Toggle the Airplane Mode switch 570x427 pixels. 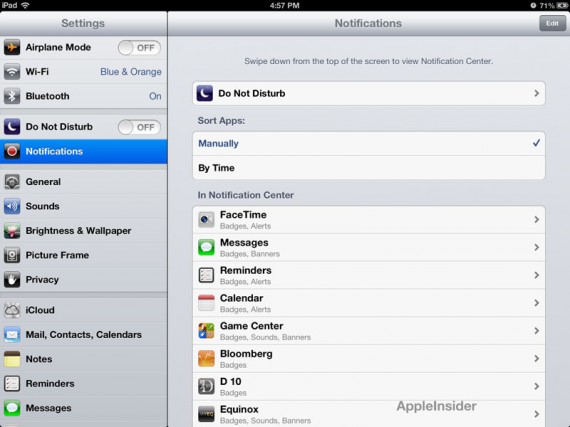click(139, 48)
